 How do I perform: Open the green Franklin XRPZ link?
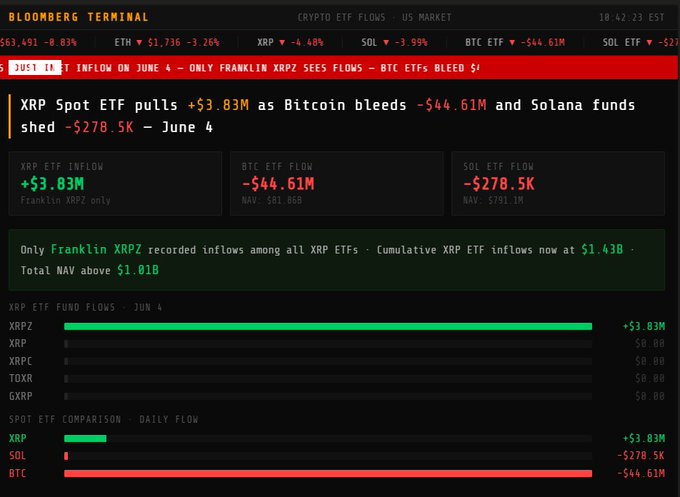[96, 249]
